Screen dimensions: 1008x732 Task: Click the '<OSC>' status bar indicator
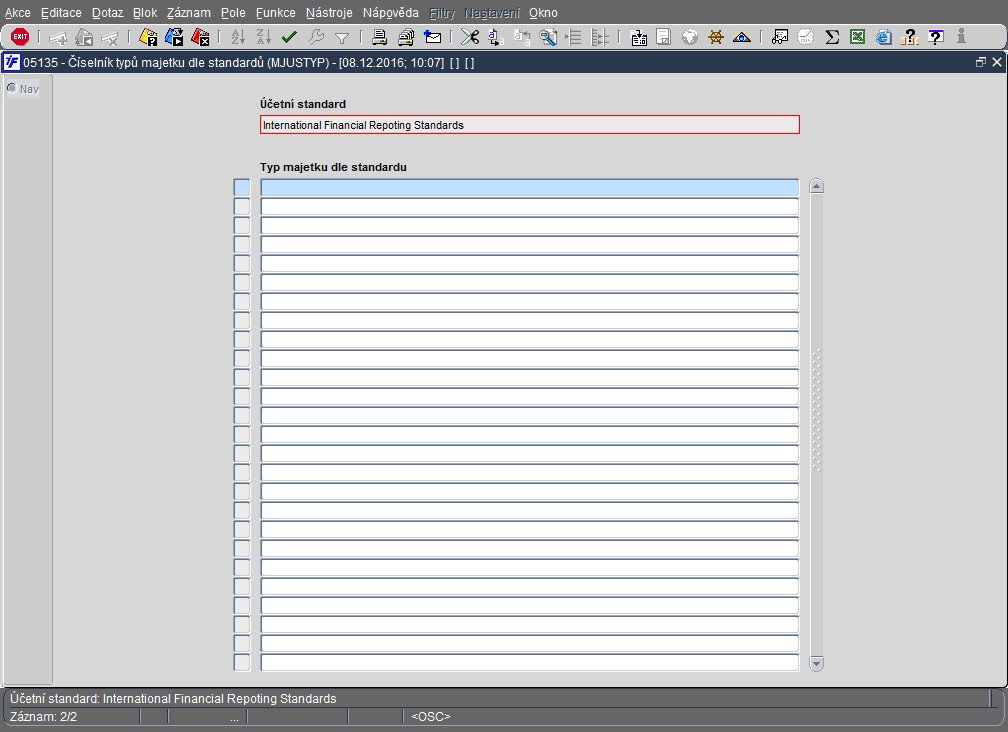click(x=431, y=717)
